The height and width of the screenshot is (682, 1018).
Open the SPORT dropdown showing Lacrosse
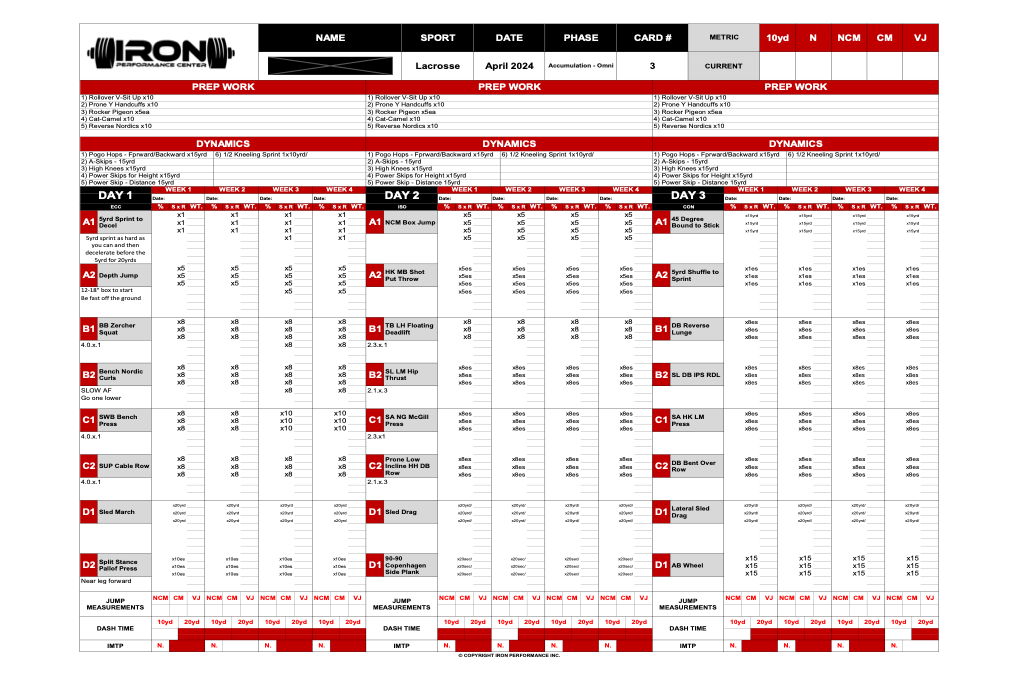(x=437, y=64)
